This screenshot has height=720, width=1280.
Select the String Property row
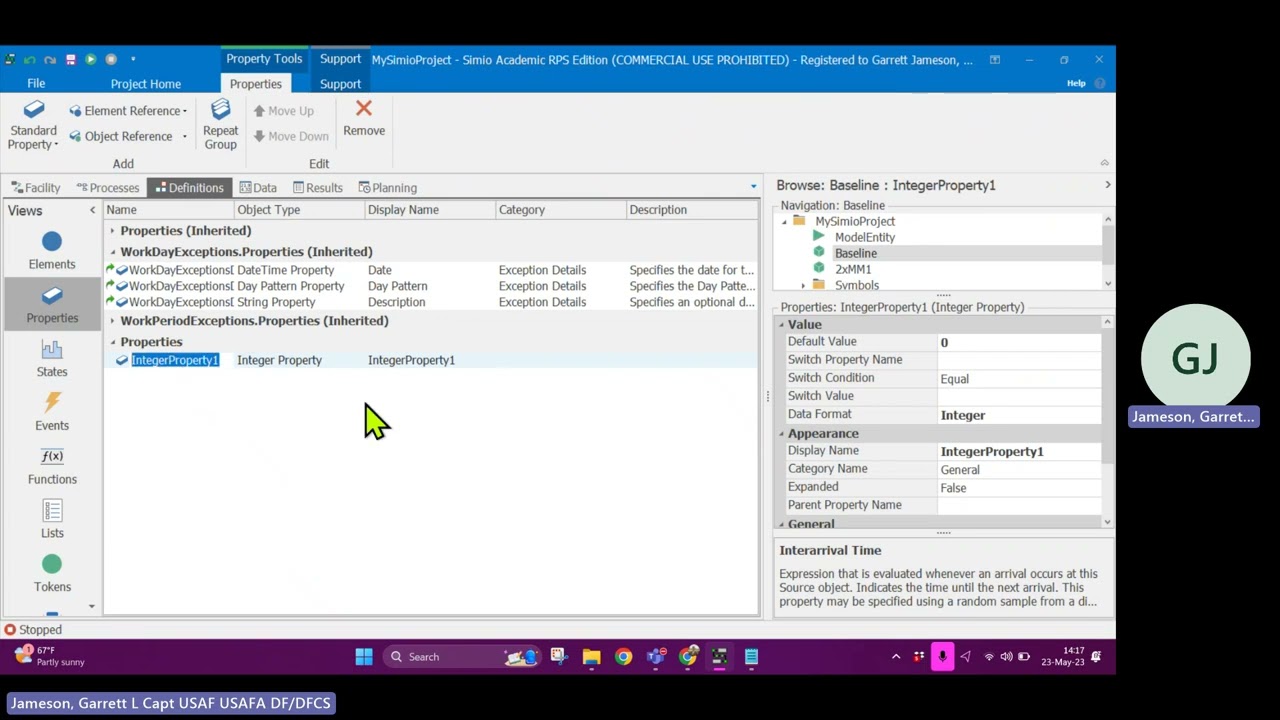click(x=431, y=302)
